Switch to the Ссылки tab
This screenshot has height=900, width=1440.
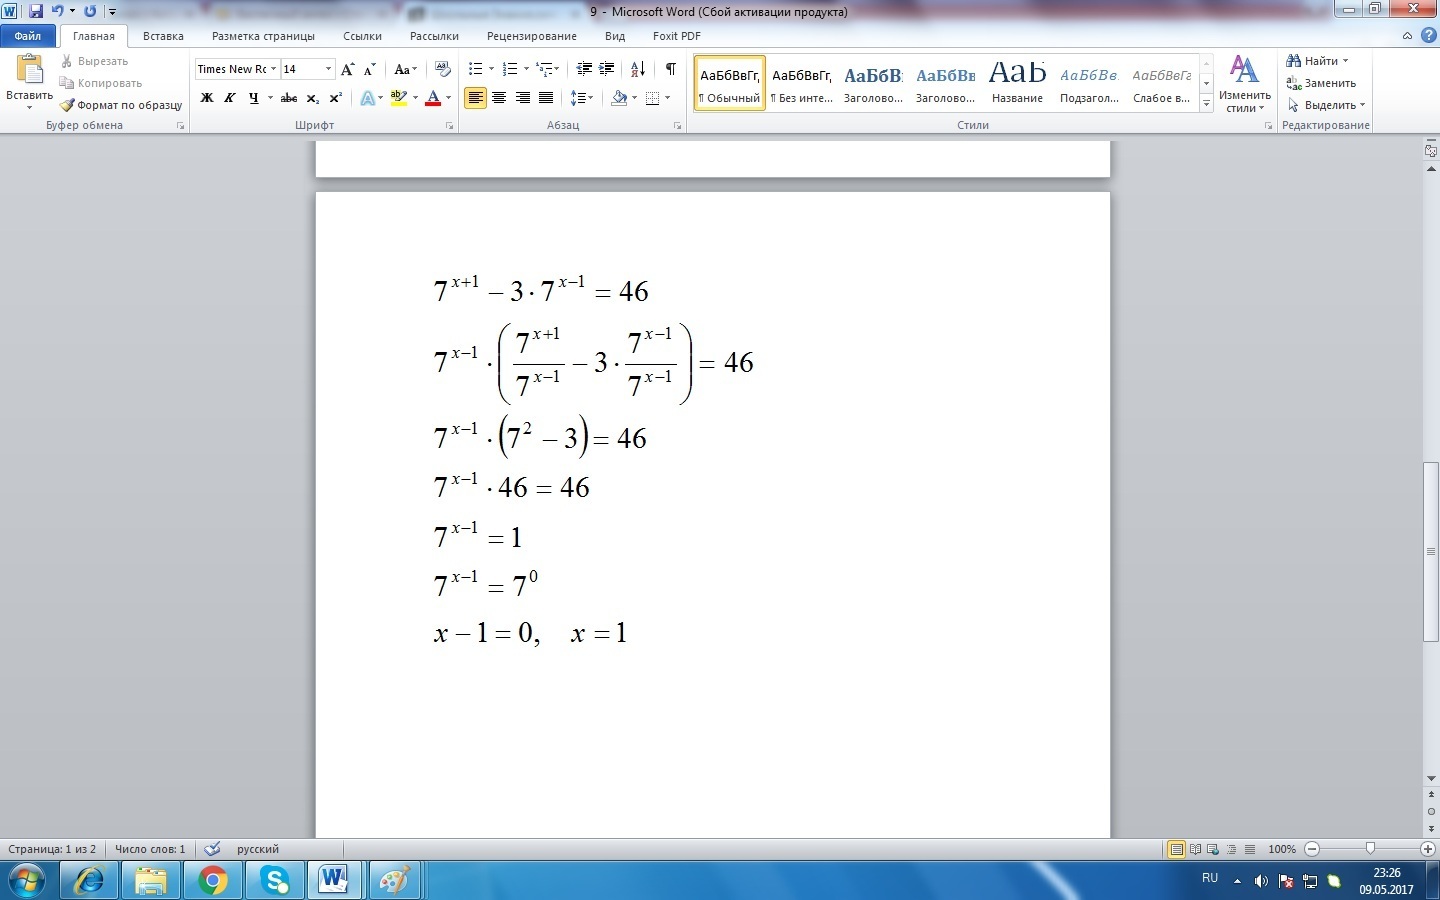click(362, 36)
